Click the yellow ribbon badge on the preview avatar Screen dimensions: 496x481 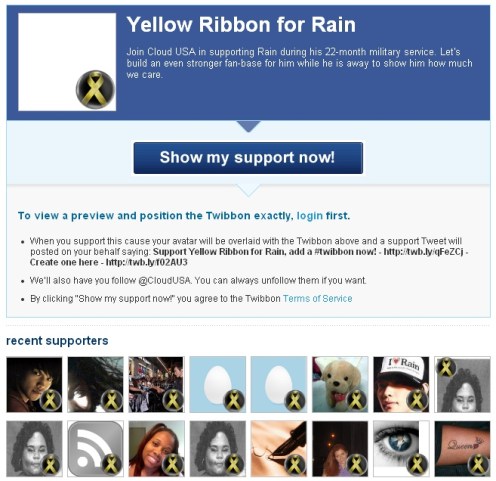(95, 89)
